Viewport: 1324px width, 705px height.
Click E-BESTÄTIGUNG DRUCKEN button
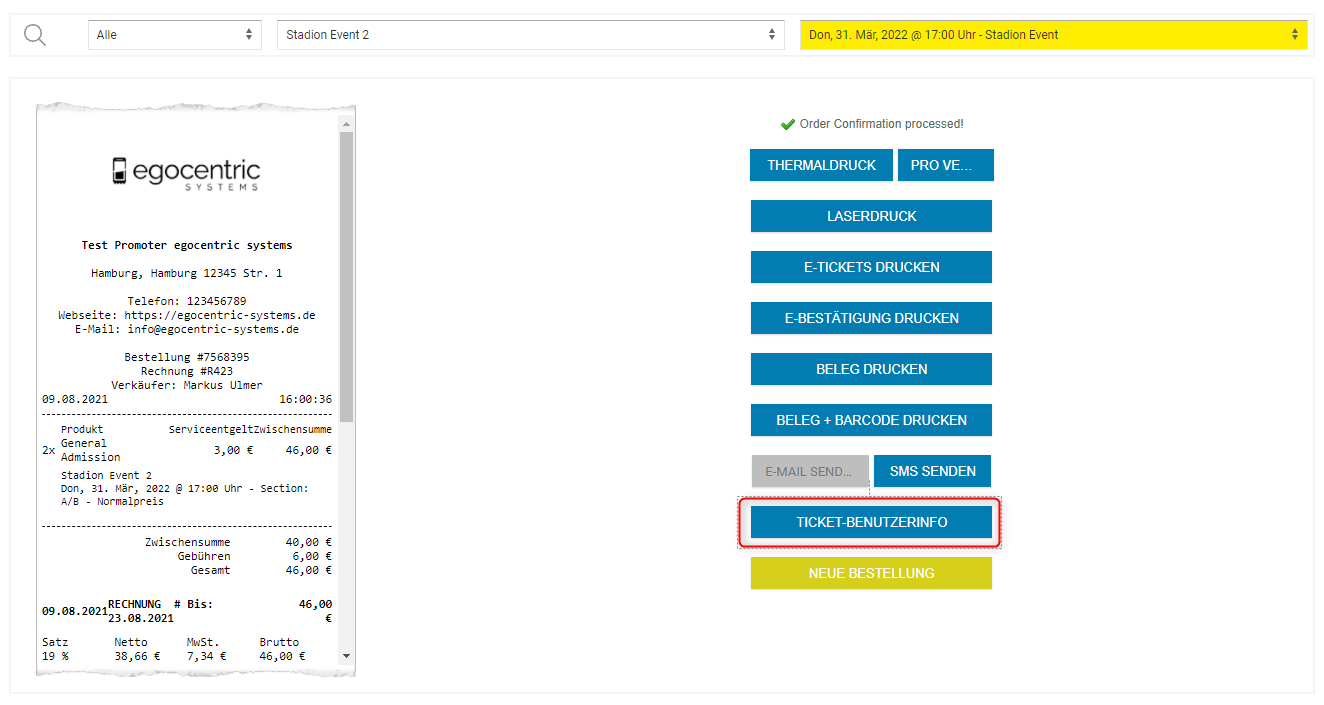[x=871, y=318]
